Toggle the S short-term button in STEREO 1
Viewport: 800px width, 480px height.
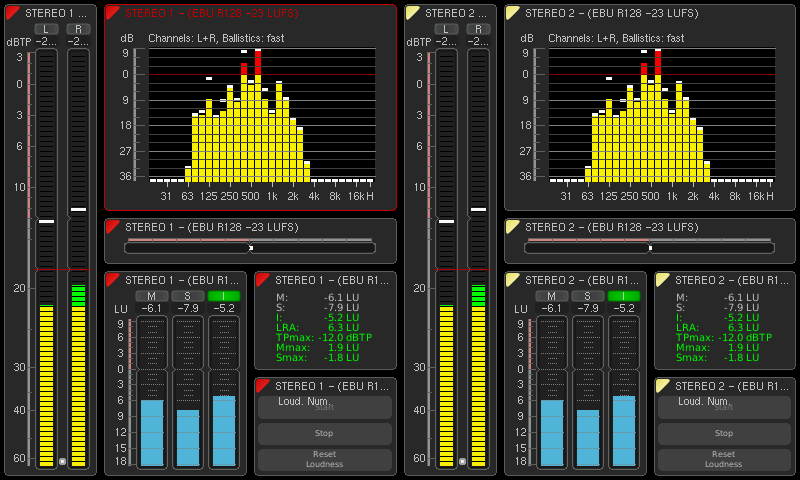[x=187, y=296]
